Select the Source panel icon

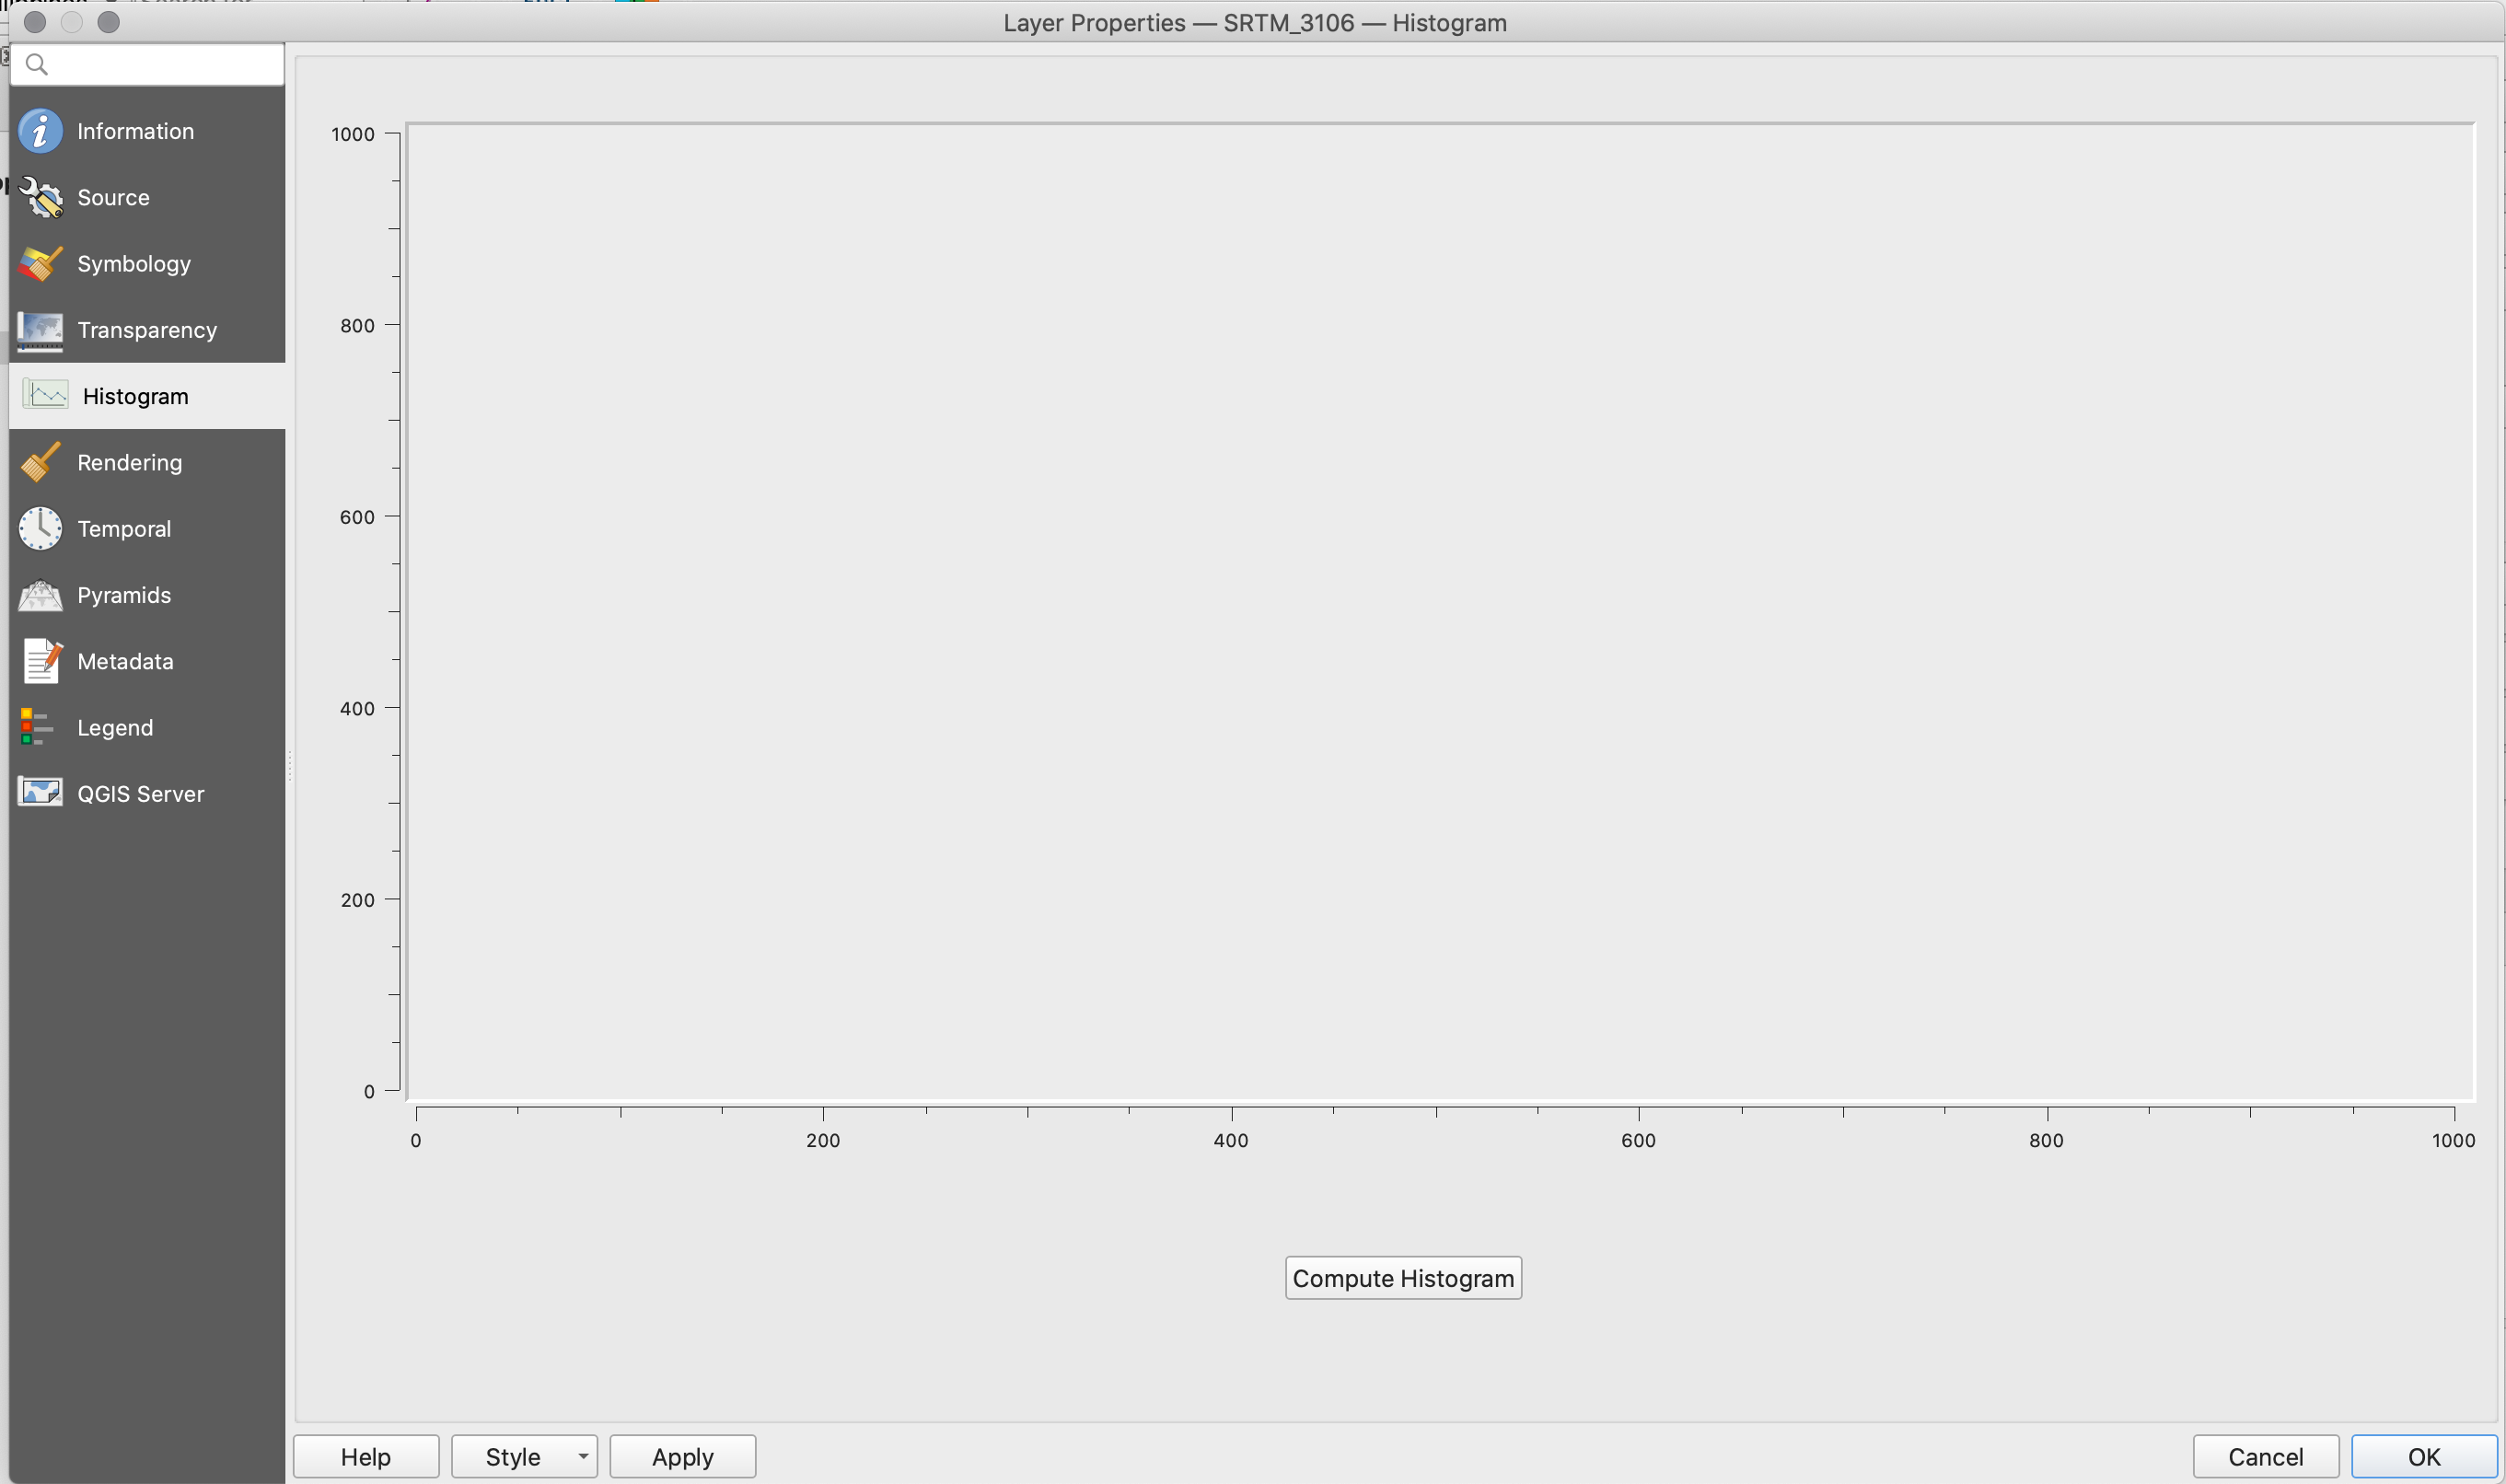click(39, 196)
